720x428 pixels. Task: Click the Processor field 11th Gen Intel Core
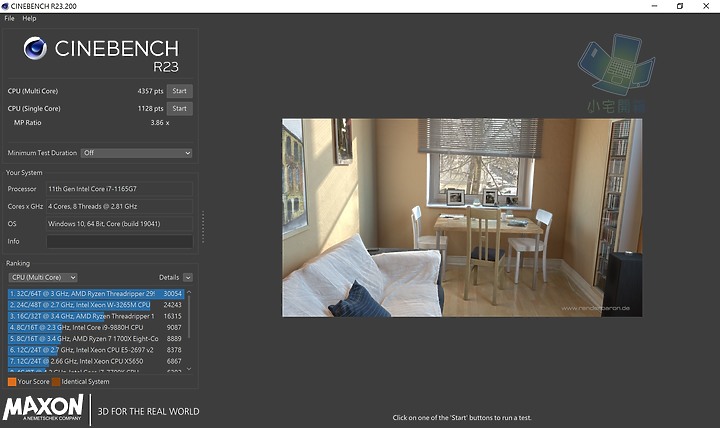(119, 189)
